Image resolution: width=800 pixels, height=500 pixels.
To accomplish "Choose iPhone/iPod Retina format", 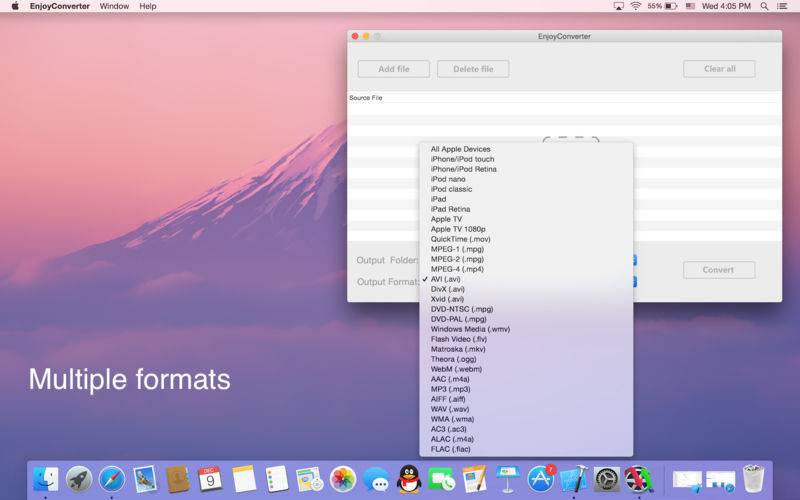I will click(526, 169).
